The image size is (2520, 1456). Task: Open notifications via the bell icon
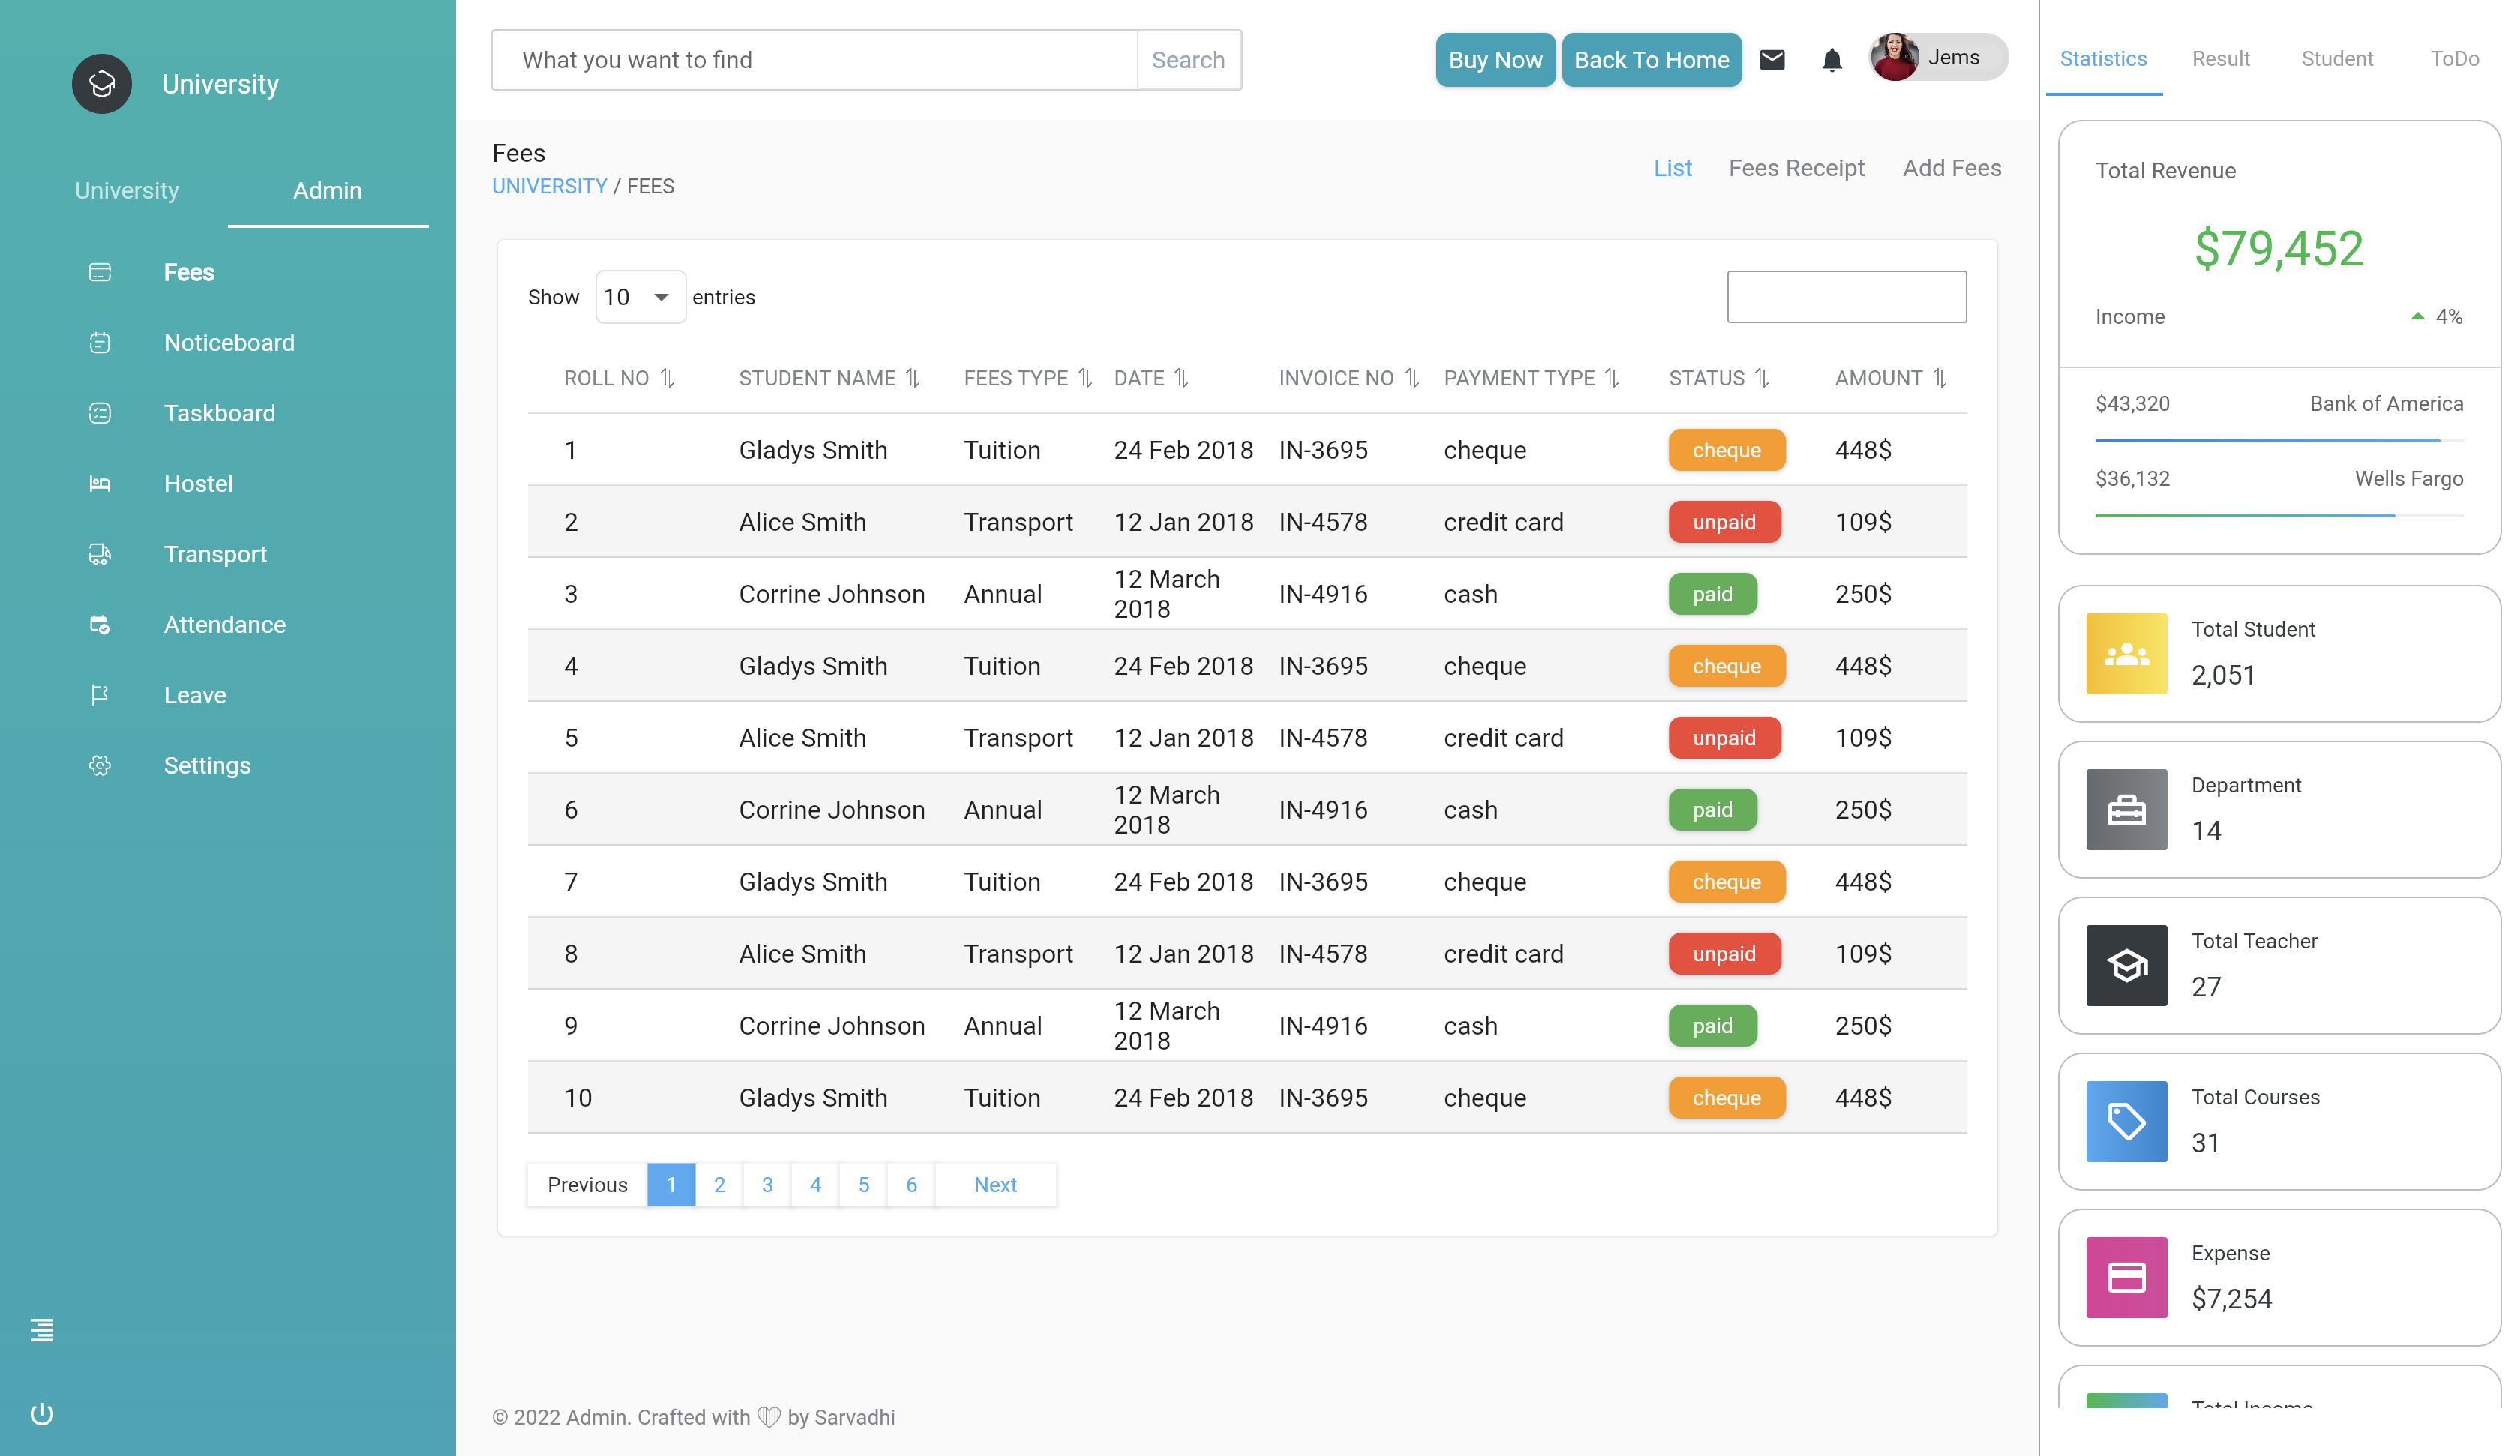[x=1832, y=61]
